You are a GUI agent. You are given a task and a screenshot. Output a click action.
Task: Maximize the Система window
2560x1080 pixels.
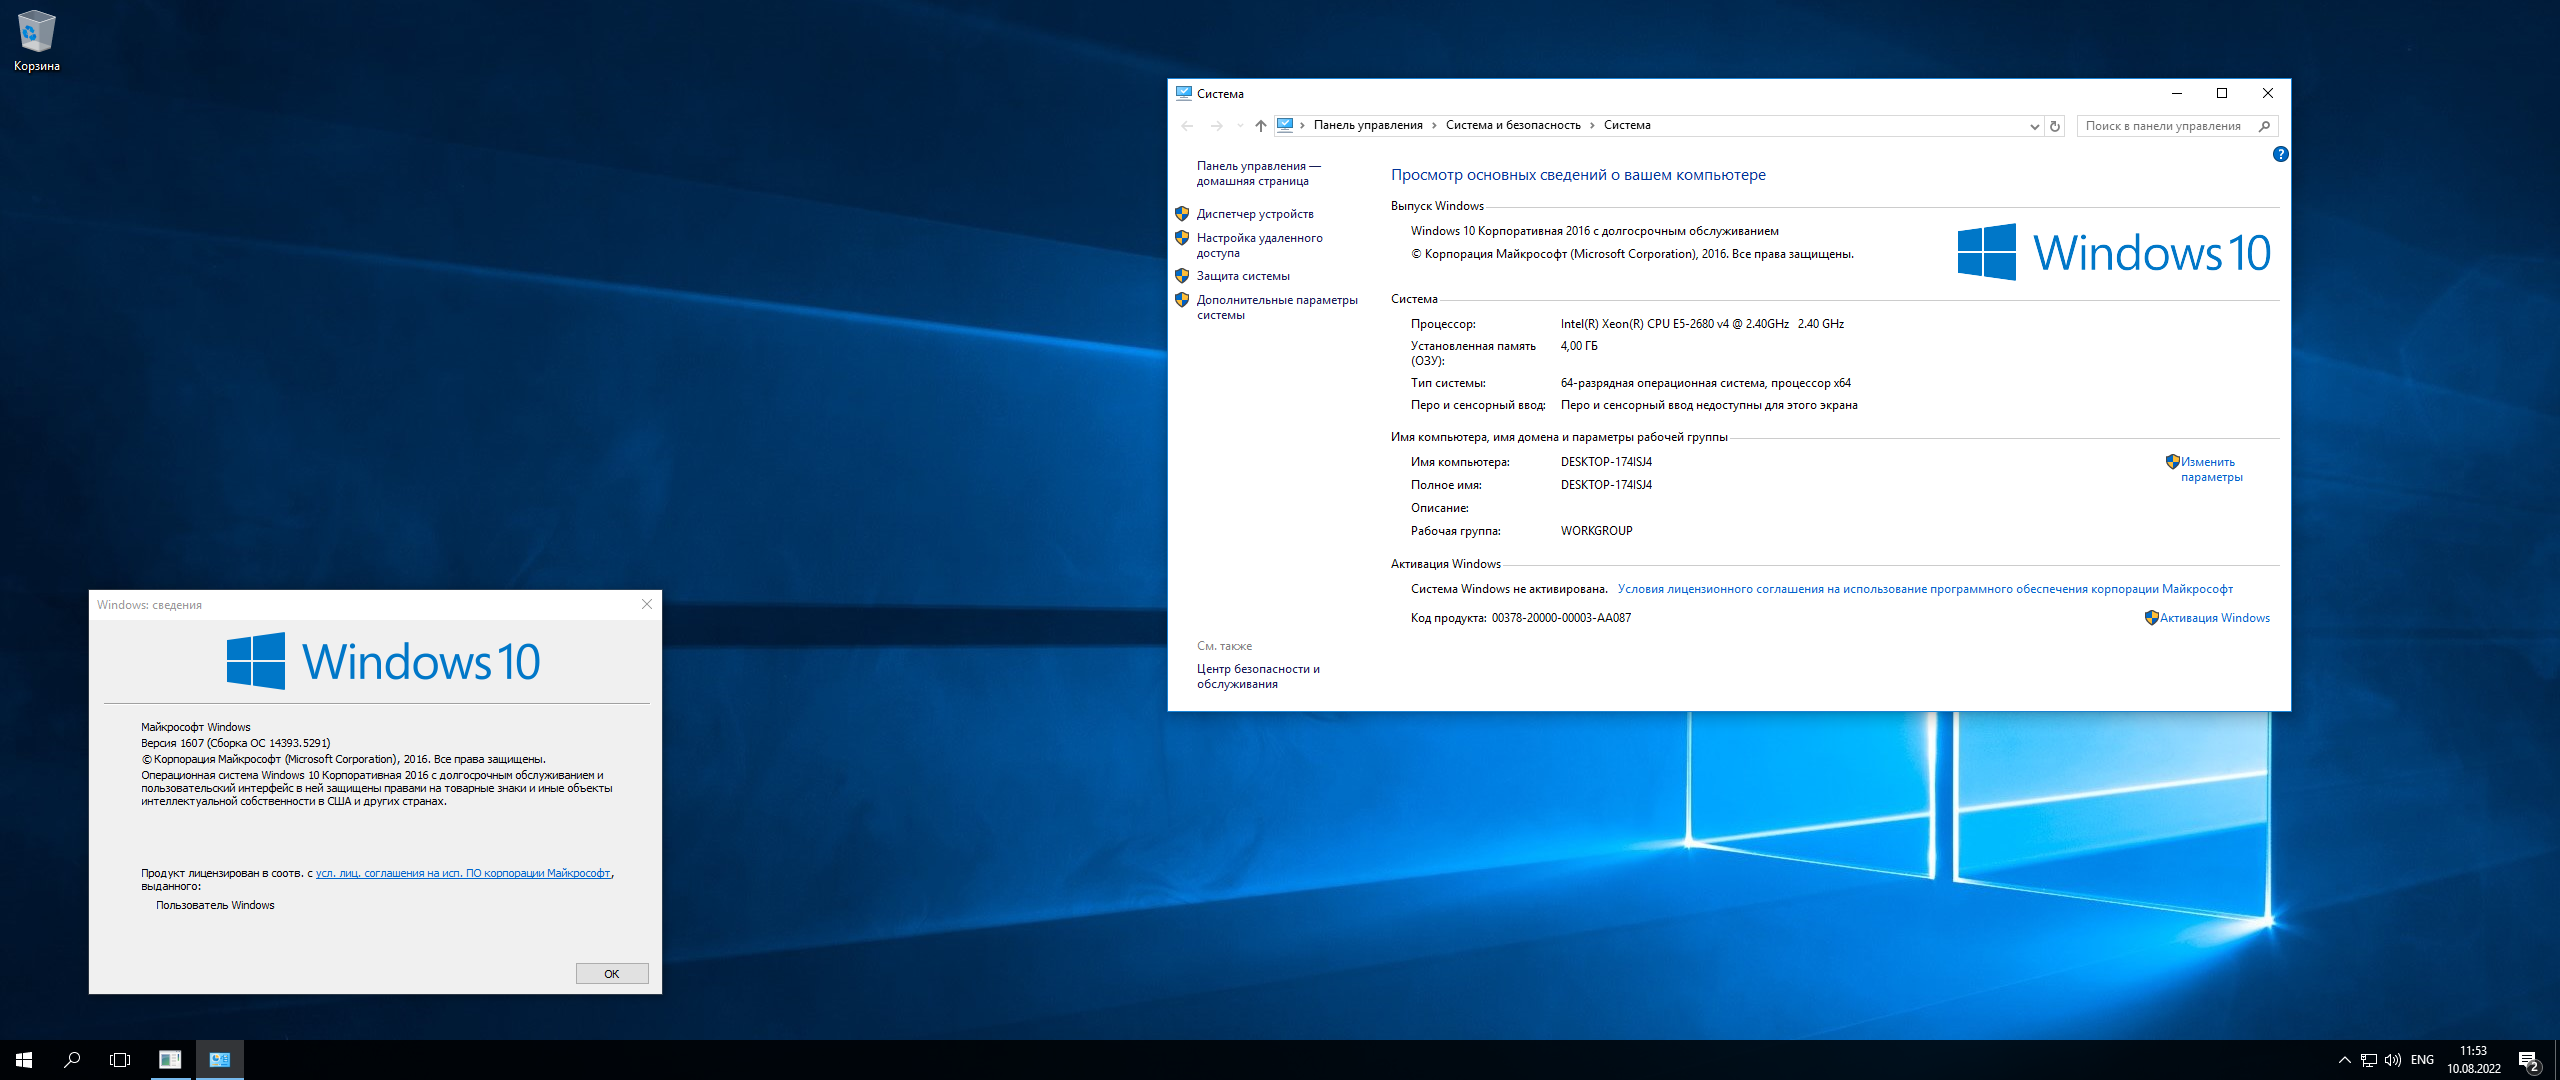click(x=2222, y=93)
